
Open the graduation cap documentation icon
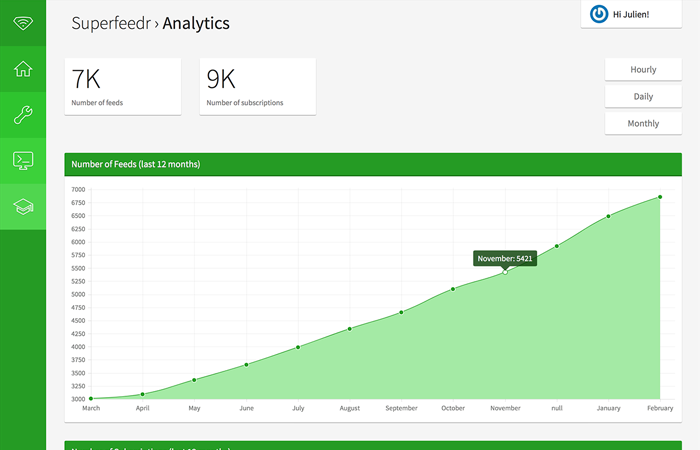point(23,206)
